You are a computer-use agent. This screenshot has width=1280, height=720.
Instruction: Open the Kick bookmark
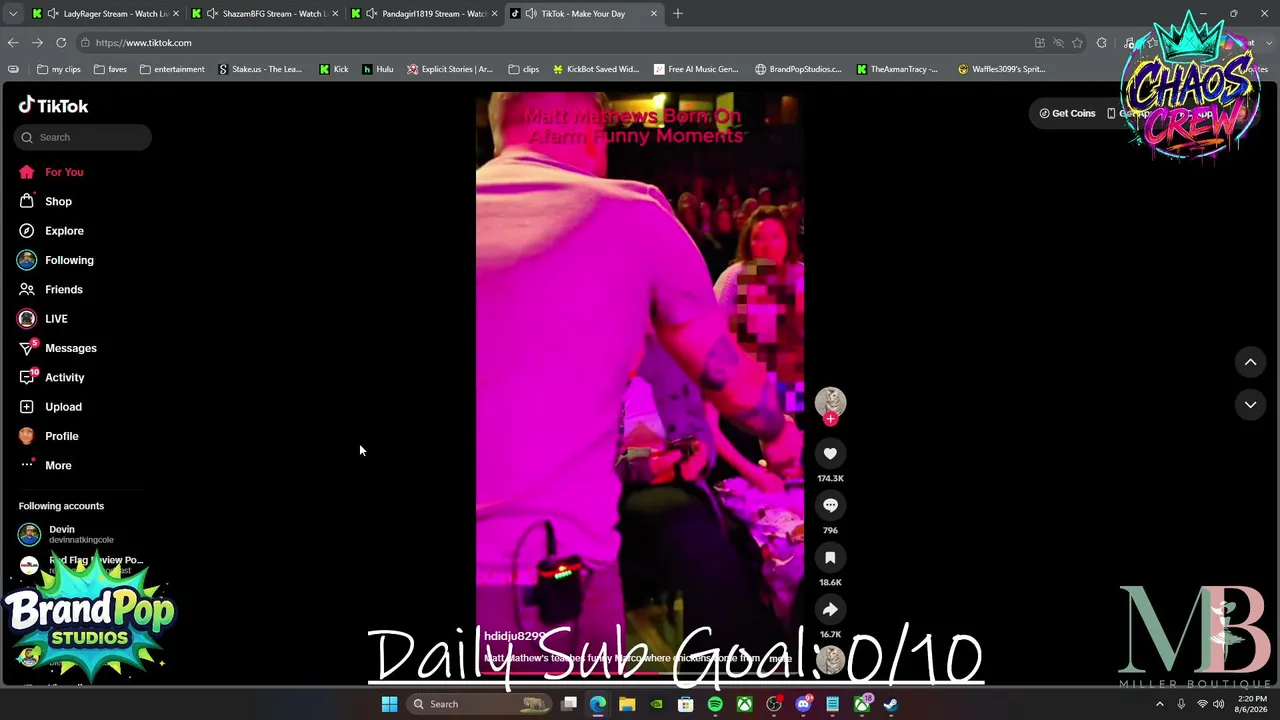[334, 69]
